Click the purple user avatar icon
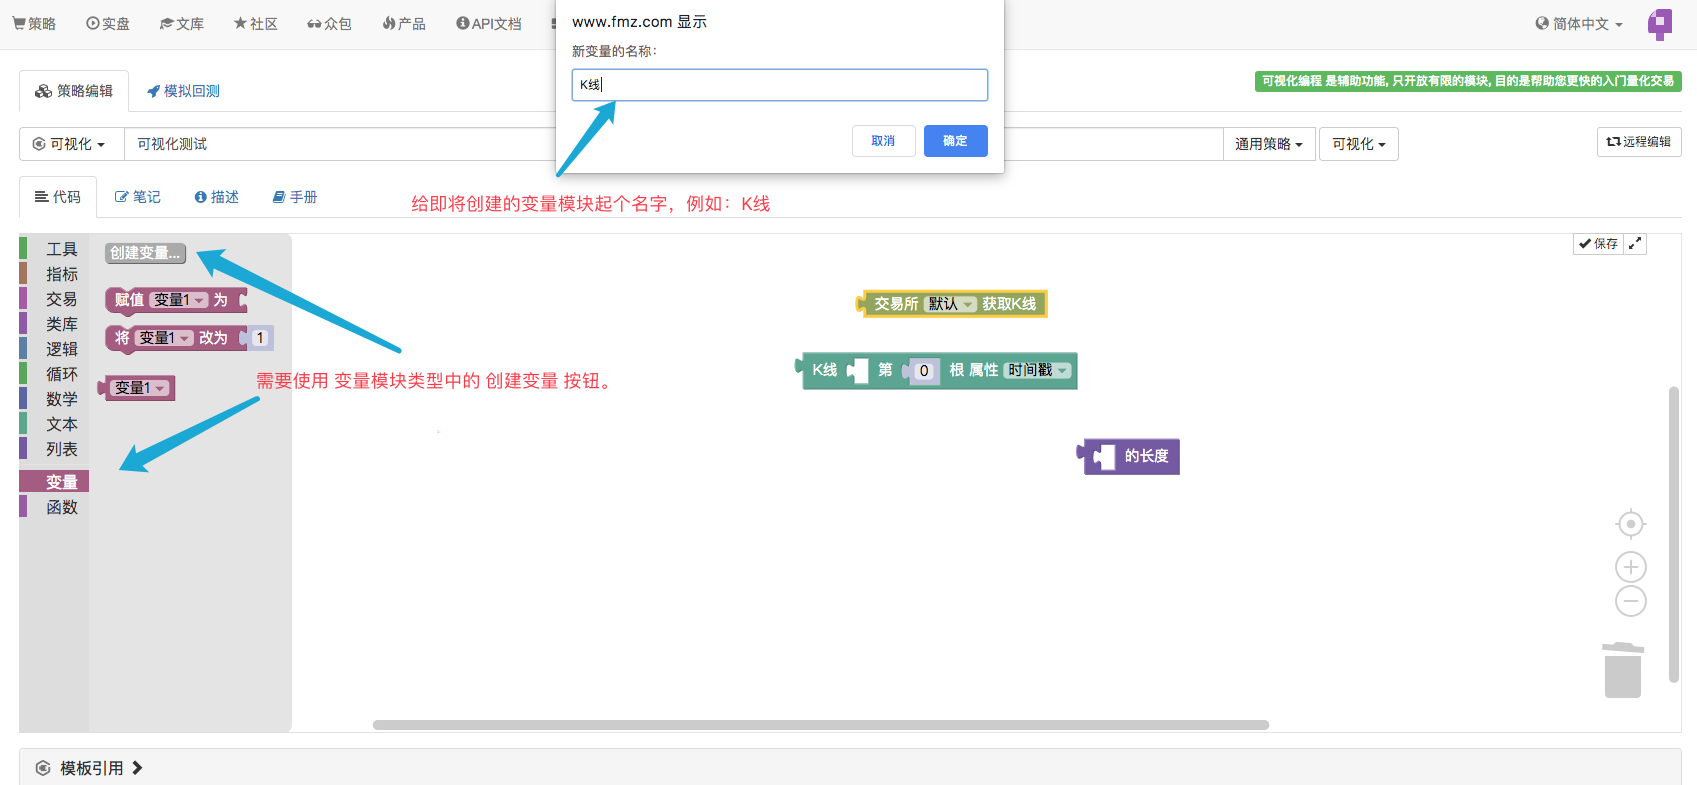This screenshot has width=1697, height=785. 1660,24
